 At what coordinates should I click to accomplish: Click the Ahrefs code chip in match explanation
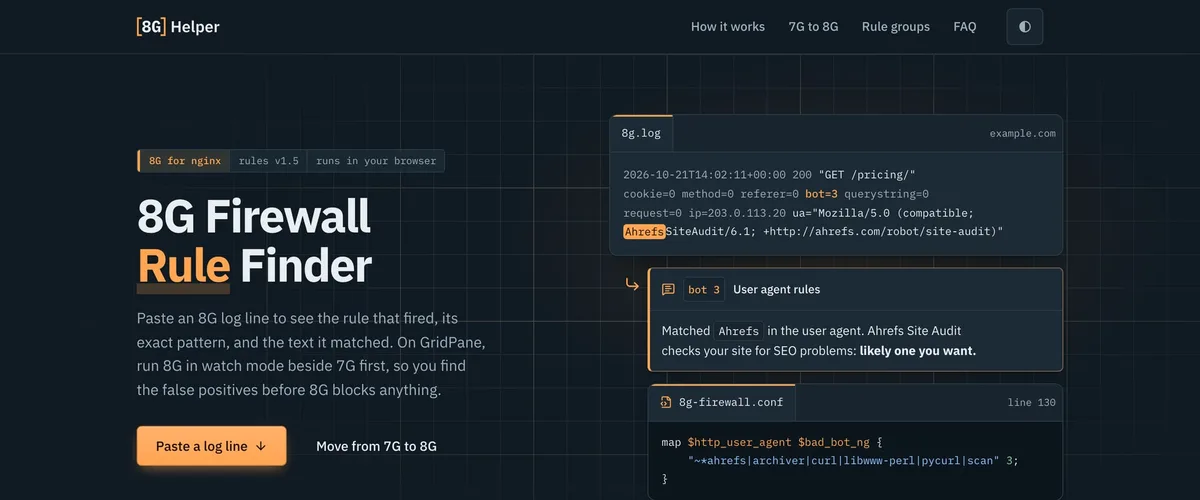[x=739, y=331]
